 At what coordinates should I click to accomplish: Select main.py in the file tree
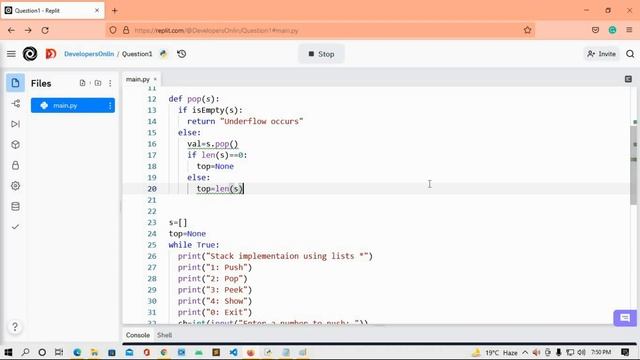tap(73, 105)
